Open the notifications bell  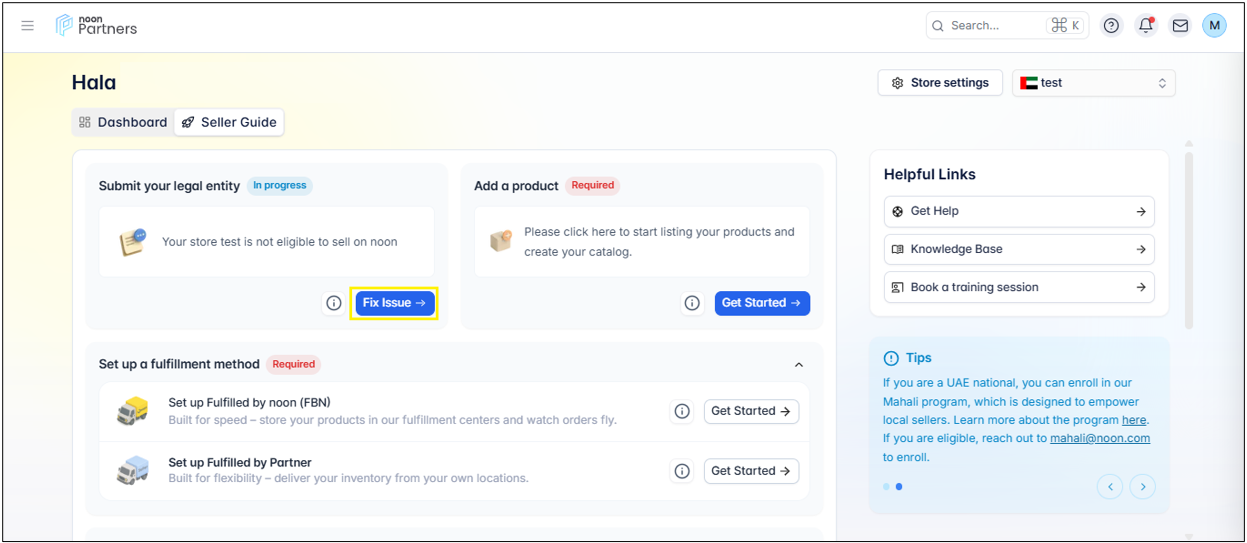point(1146,26)
